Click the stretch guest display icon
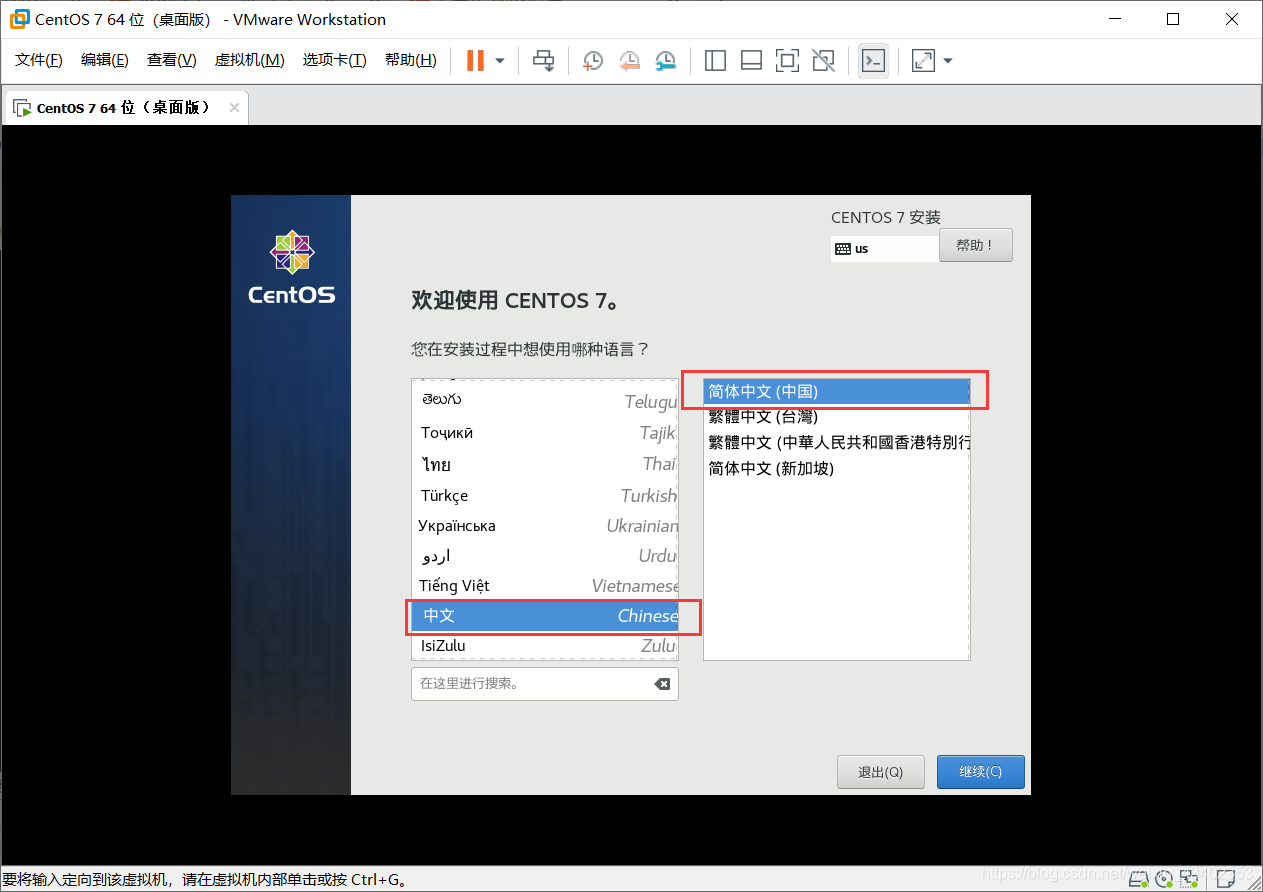1263x892 pixels. [x=923, y=61]
